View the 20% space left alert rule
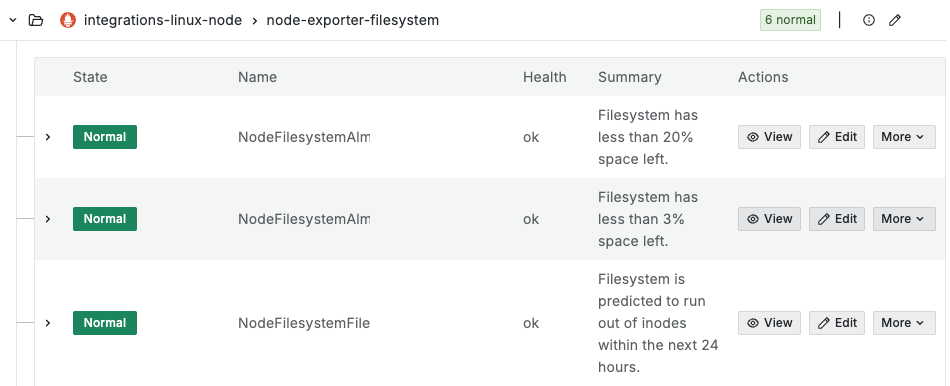 click(769, 137)
